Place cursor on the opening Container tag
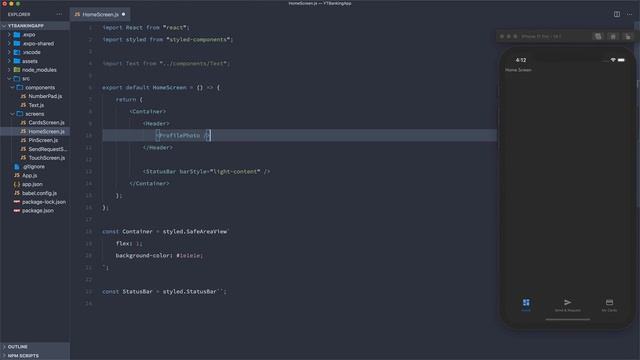640x360 pixels. coord(148,111)
